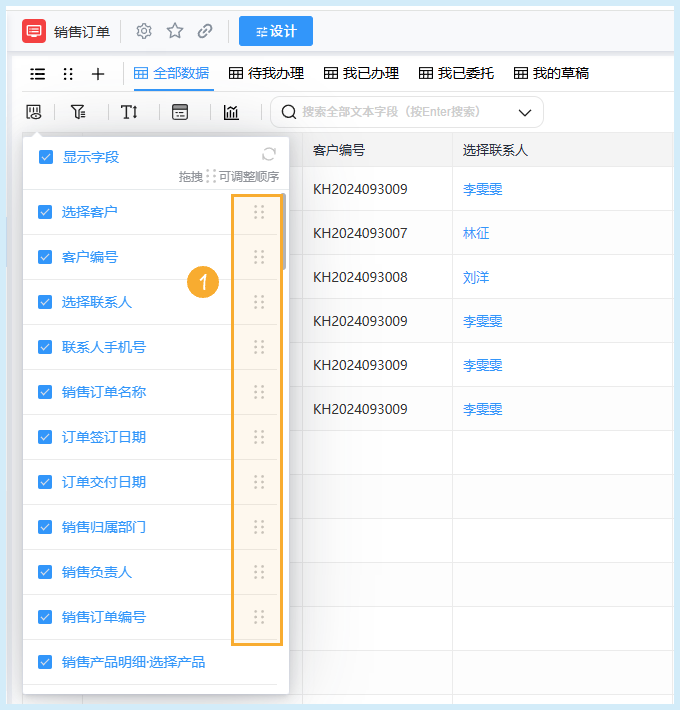Click the search magnifier icon

(288, 112)
